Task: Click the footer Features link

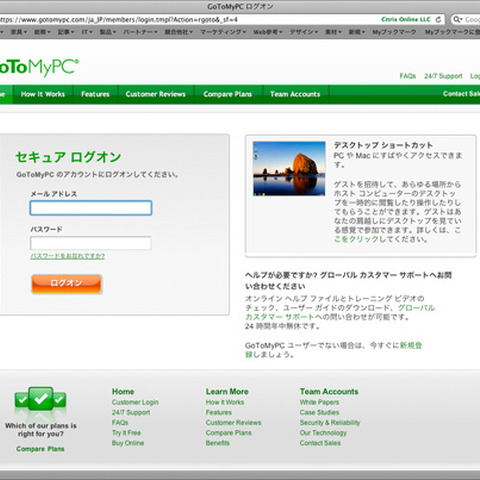Action: 219,412
